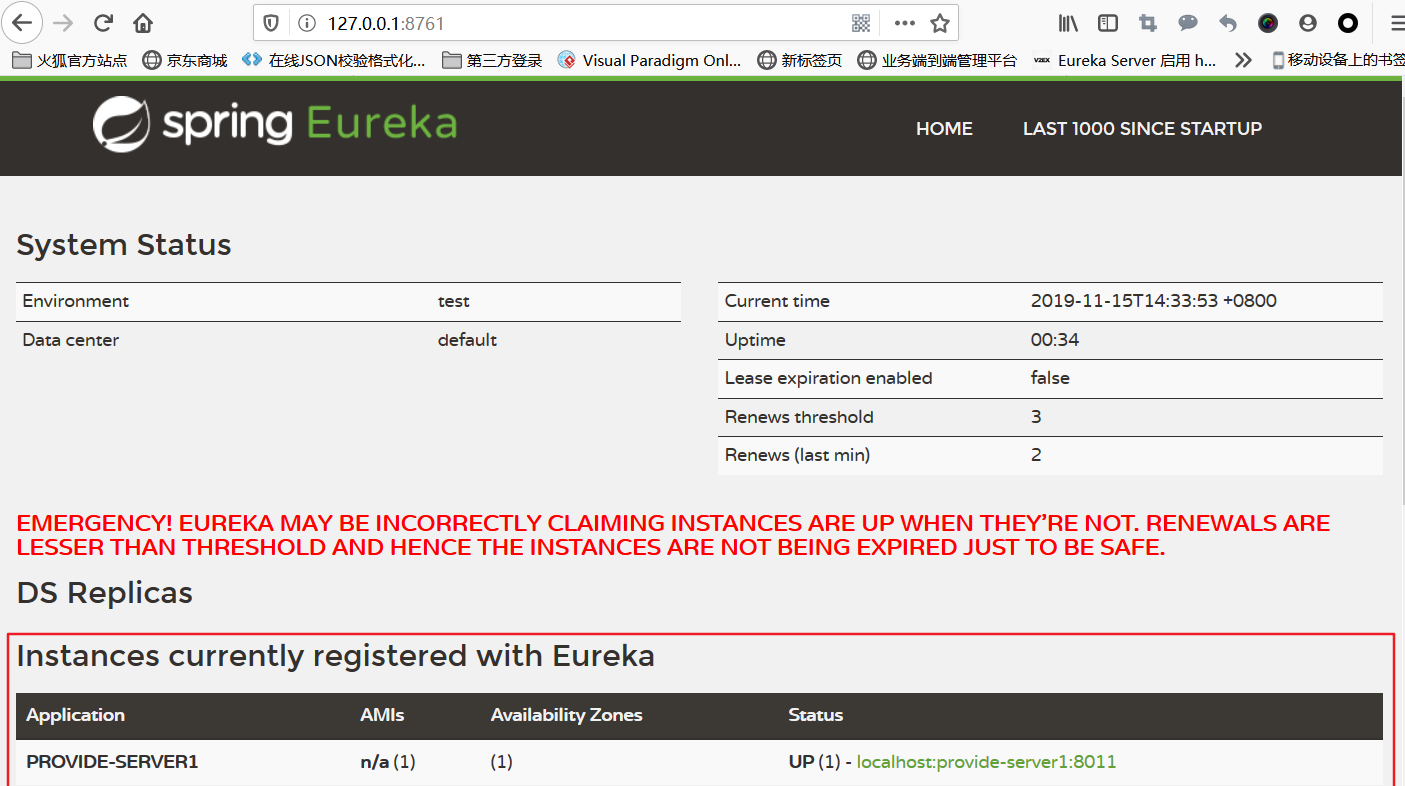Open the Eureka Server 启用 bookmark

click(x=1125, y=60)
